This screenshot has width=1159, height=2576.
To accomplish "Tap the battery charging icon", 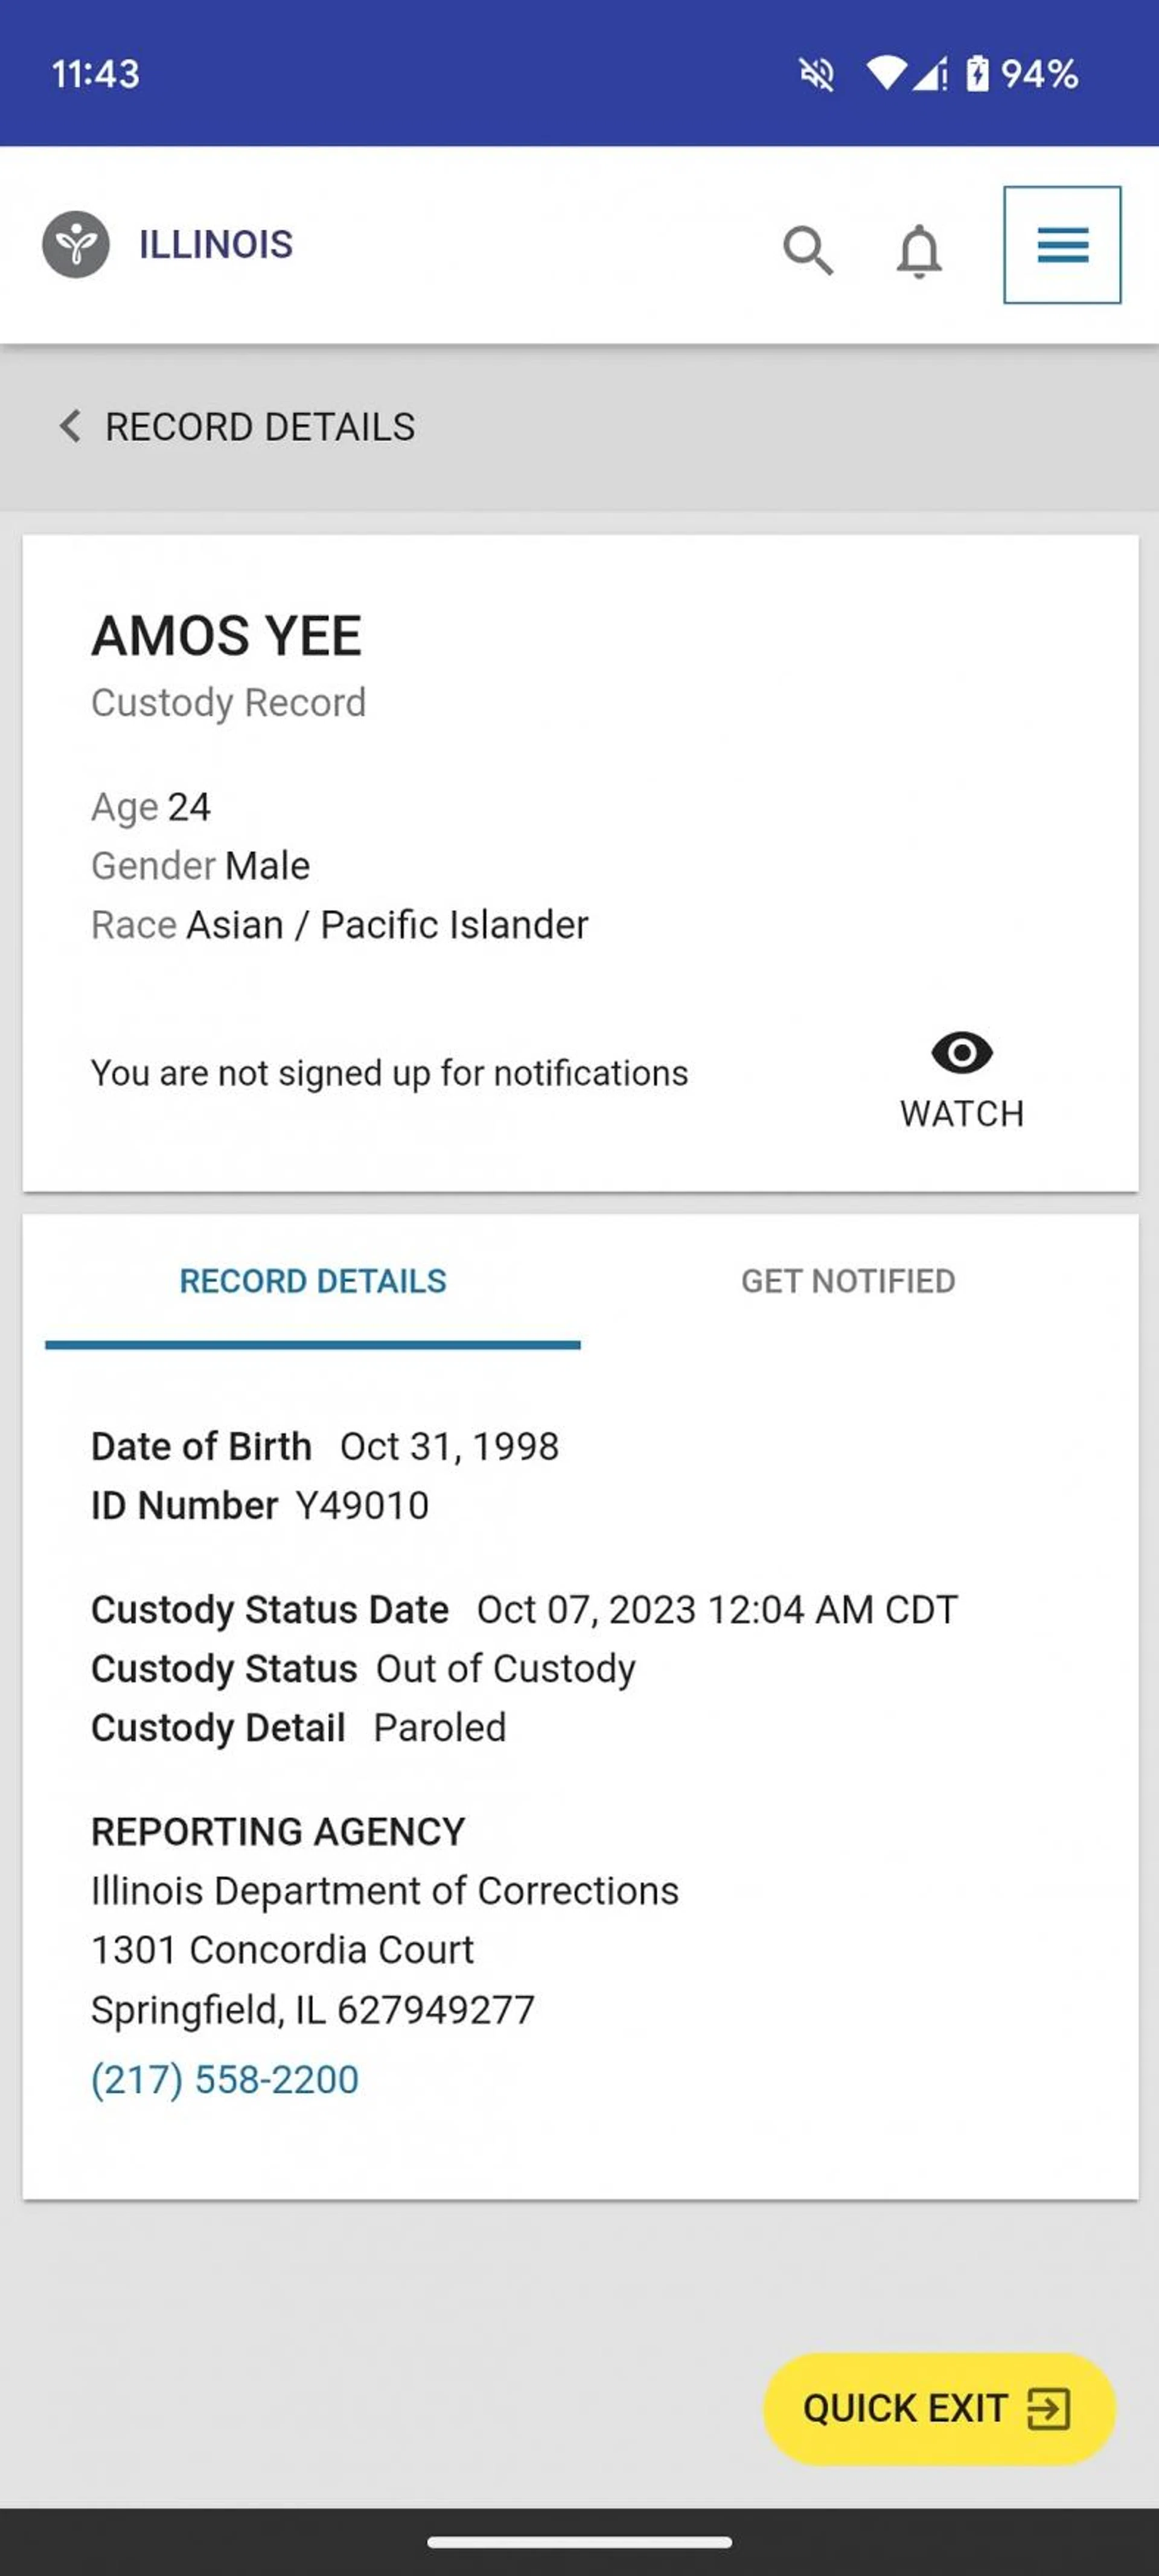I will click(x=977, y=74).
